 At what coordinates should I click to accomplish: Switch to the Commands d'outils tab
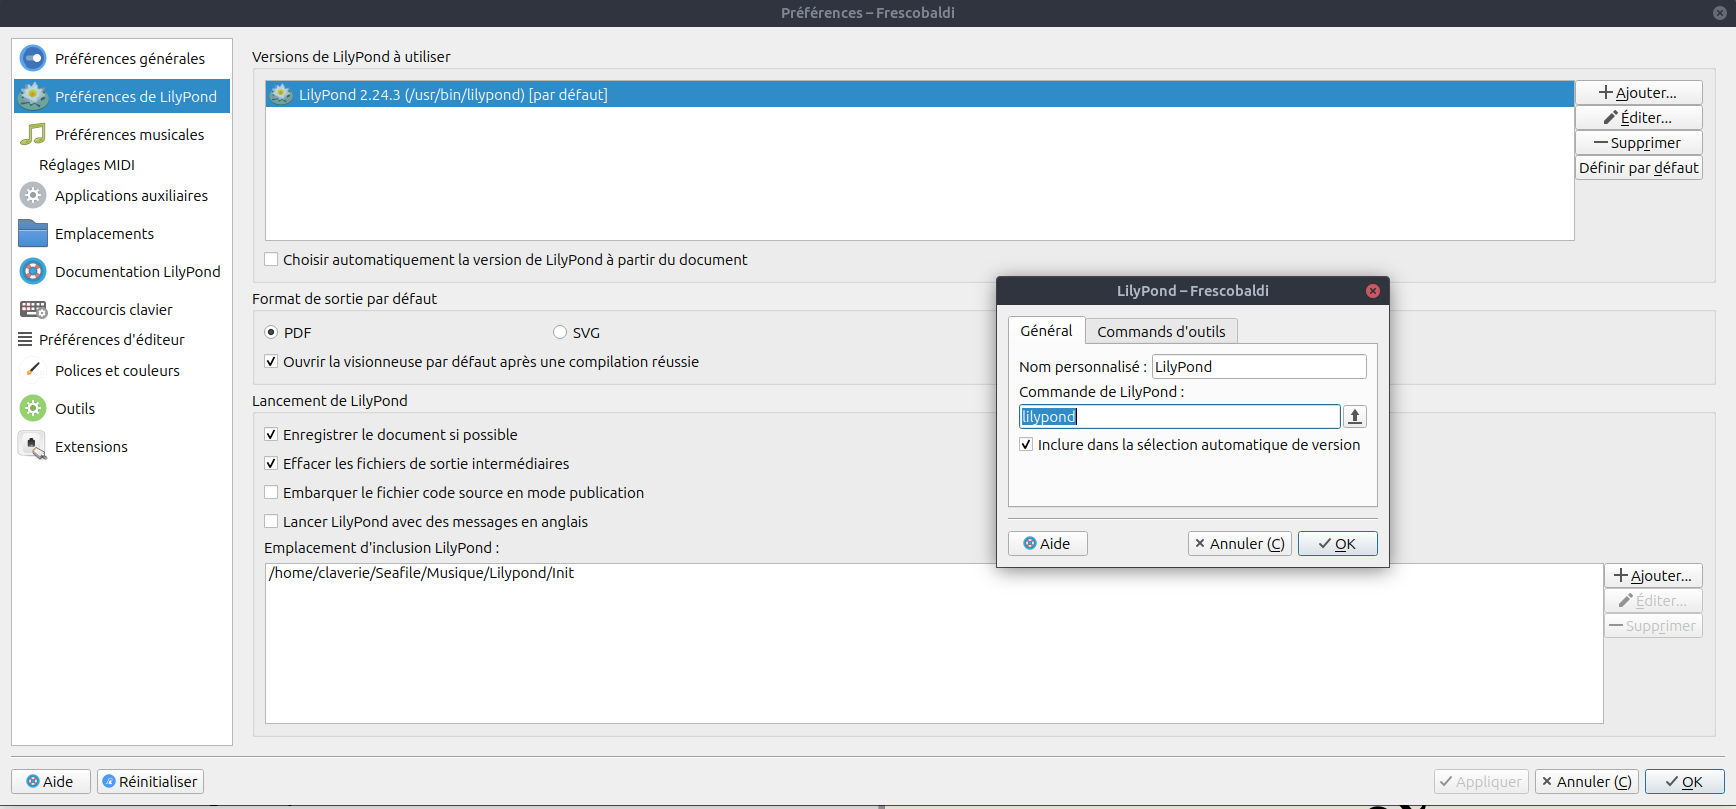1161,331
